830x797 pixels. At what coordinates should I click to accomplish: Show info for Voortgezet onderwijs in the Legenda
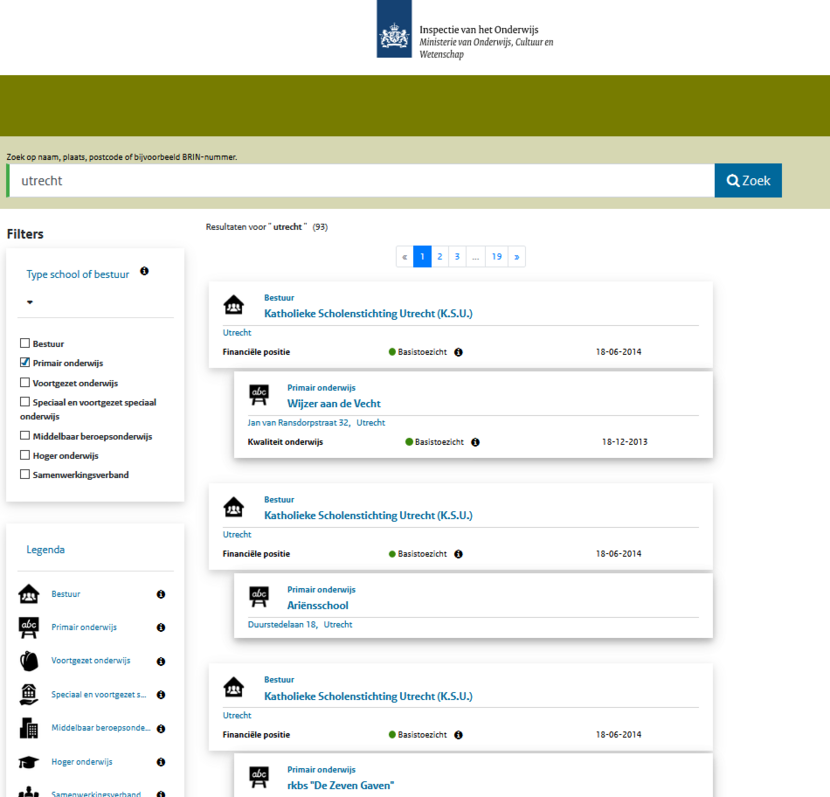[x=161, y=662]
